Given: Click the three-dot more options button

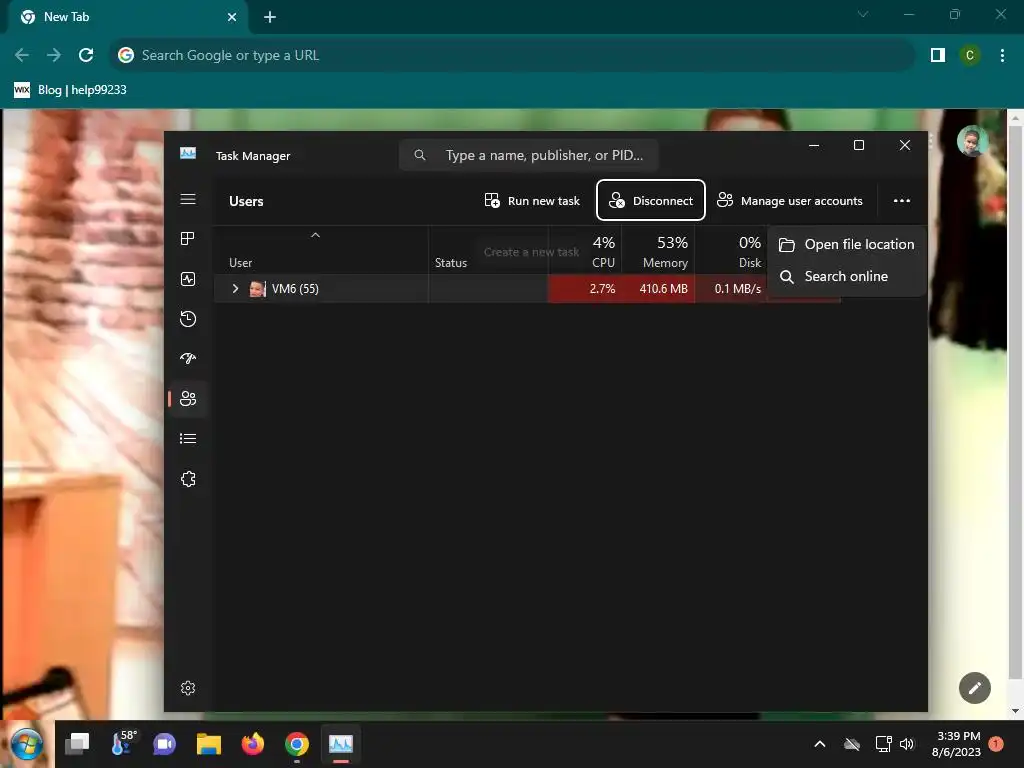Looking at the screenshot, I should pyautogui.click(x=901, y=200).
